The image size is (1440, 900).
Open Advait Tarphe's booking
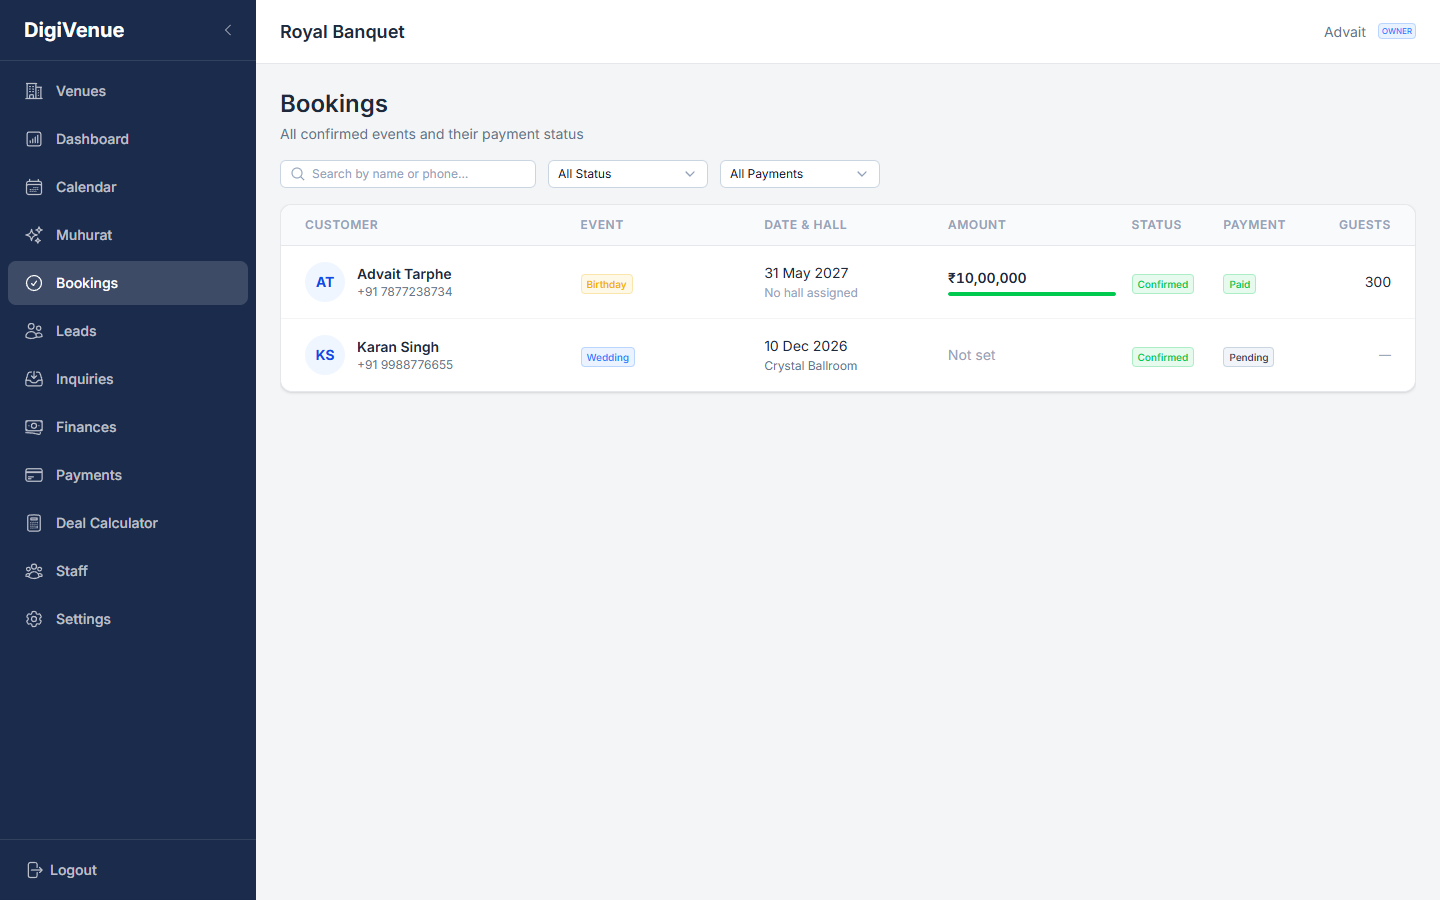(x=848, y=282)
